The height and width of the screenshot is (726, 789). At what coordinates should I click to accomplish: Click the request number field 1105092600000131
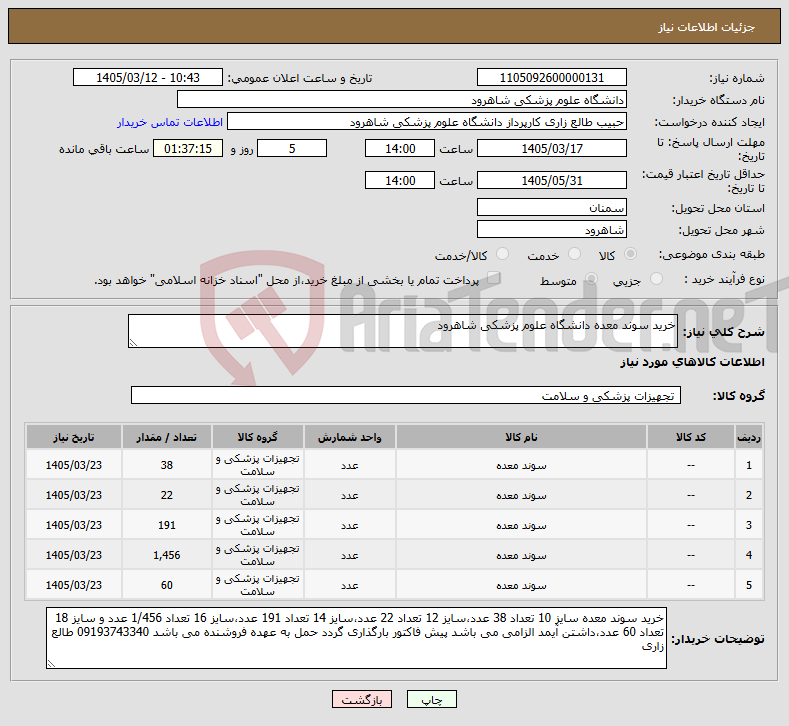coord(551,77)
